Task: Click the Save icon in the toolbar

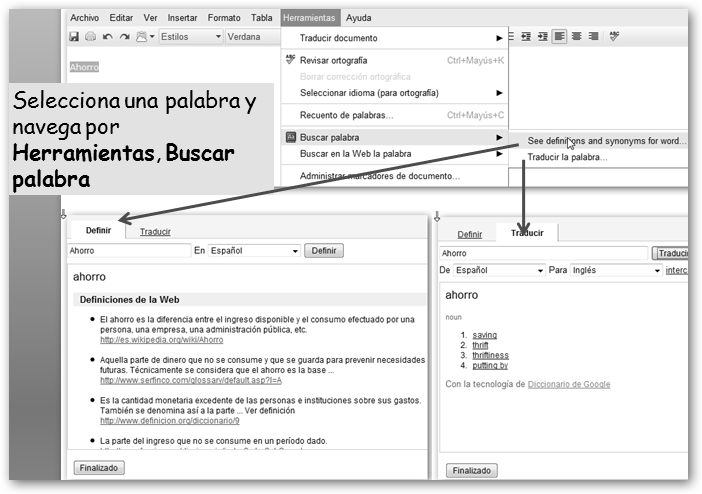Action: [x=74, y=37]
